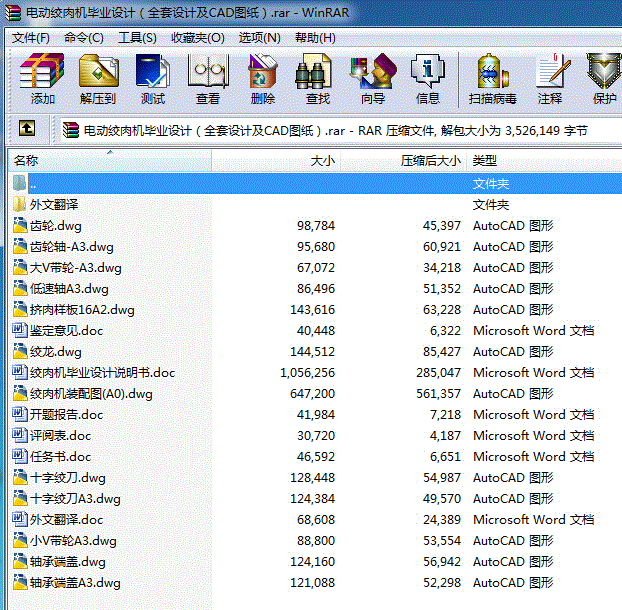Click packed size value 561,357
The width and height of the screenshot is (622, 610).
[438, 393]
